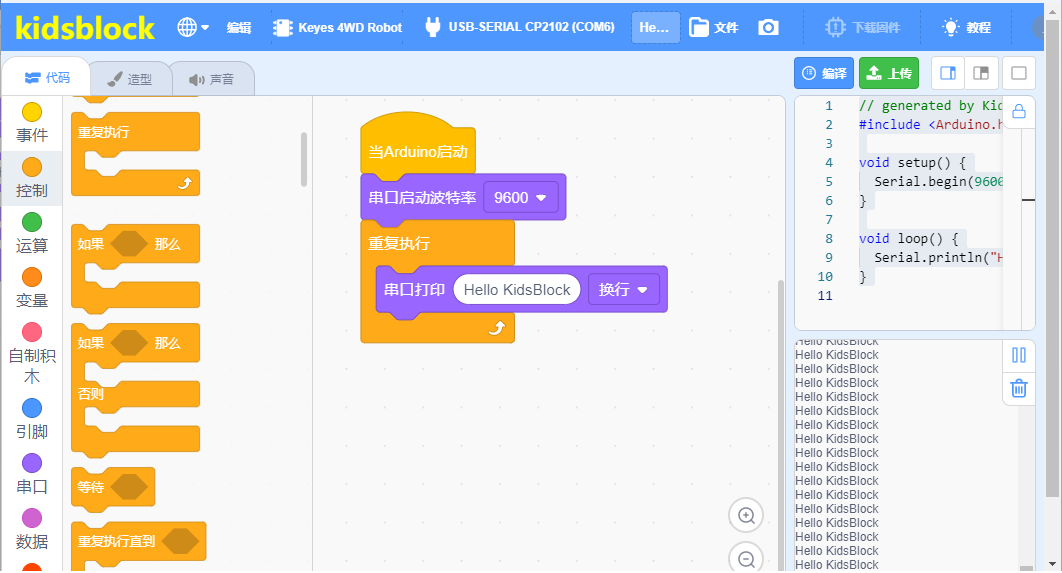
Task: Toggle the code editor lock icon
Action: click(1019, 112)
